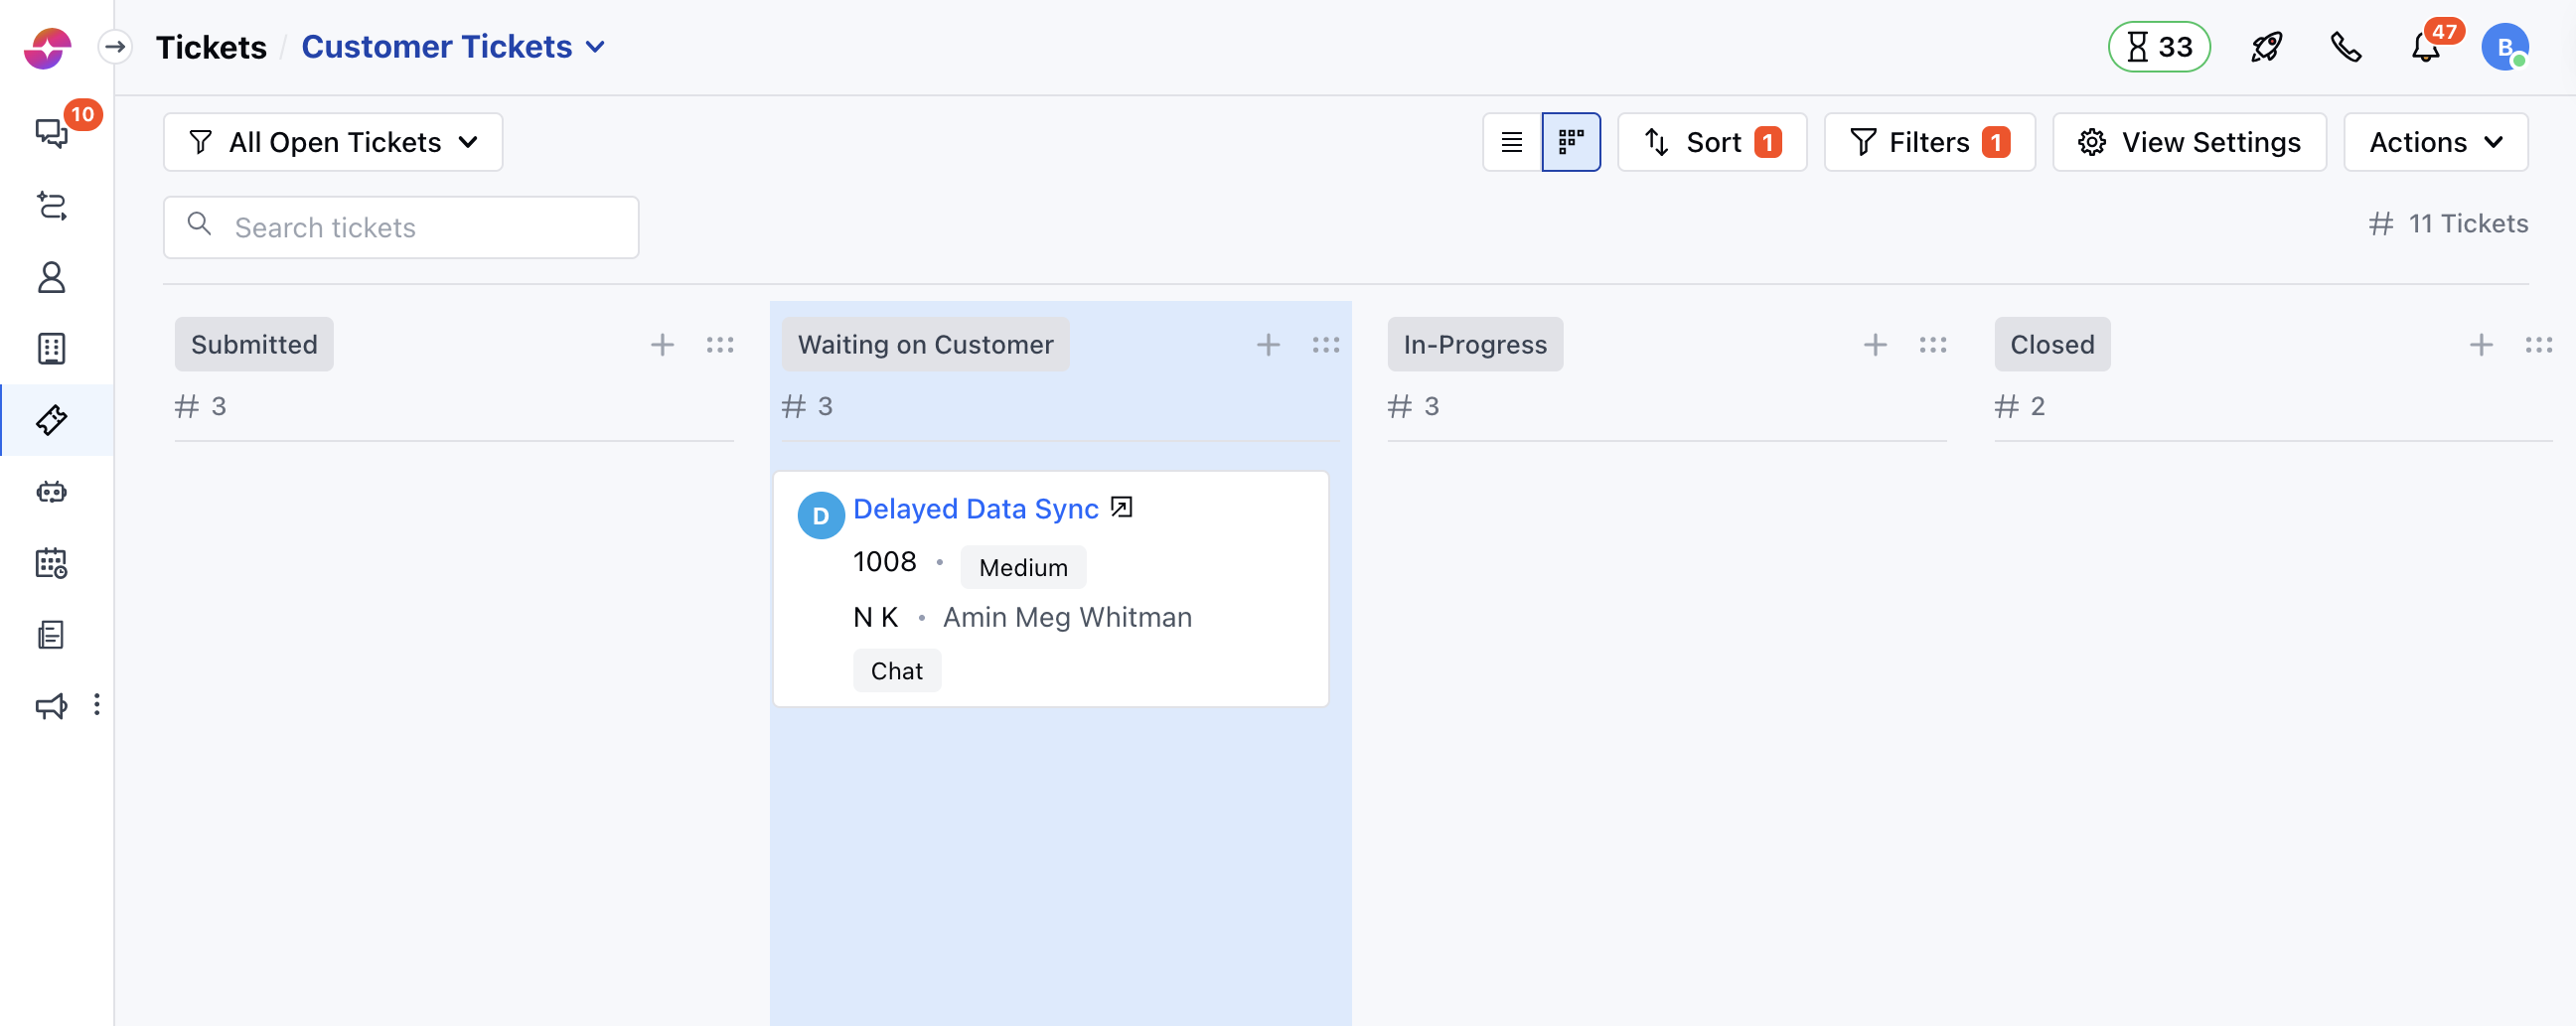Click the N K initials on ticket
2576x1026 pixels.
[x=875, y=618]
